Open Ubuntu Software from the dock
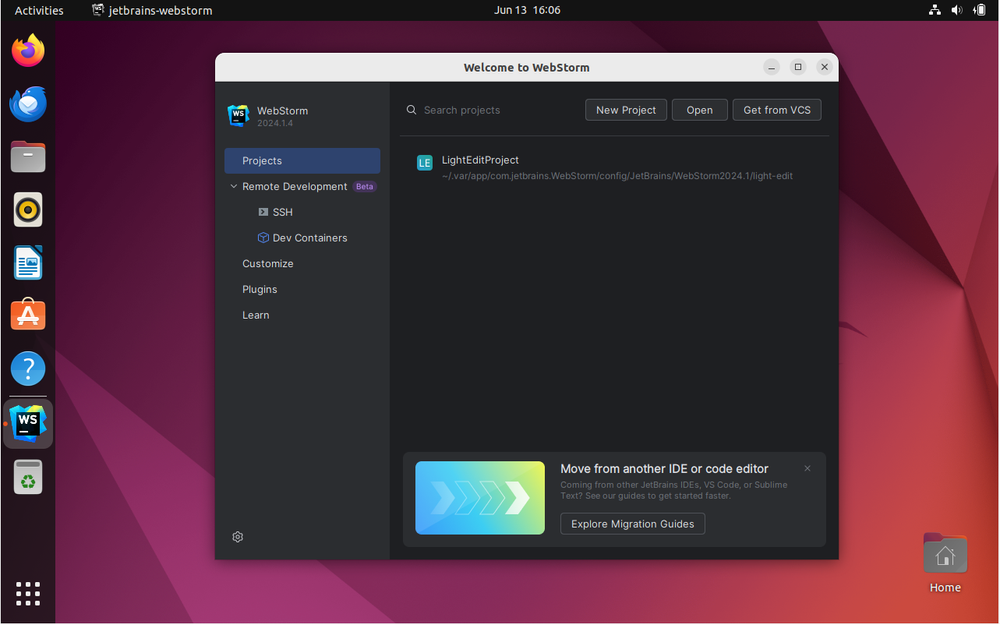The image size is (1000, 624). coord(28,315)
